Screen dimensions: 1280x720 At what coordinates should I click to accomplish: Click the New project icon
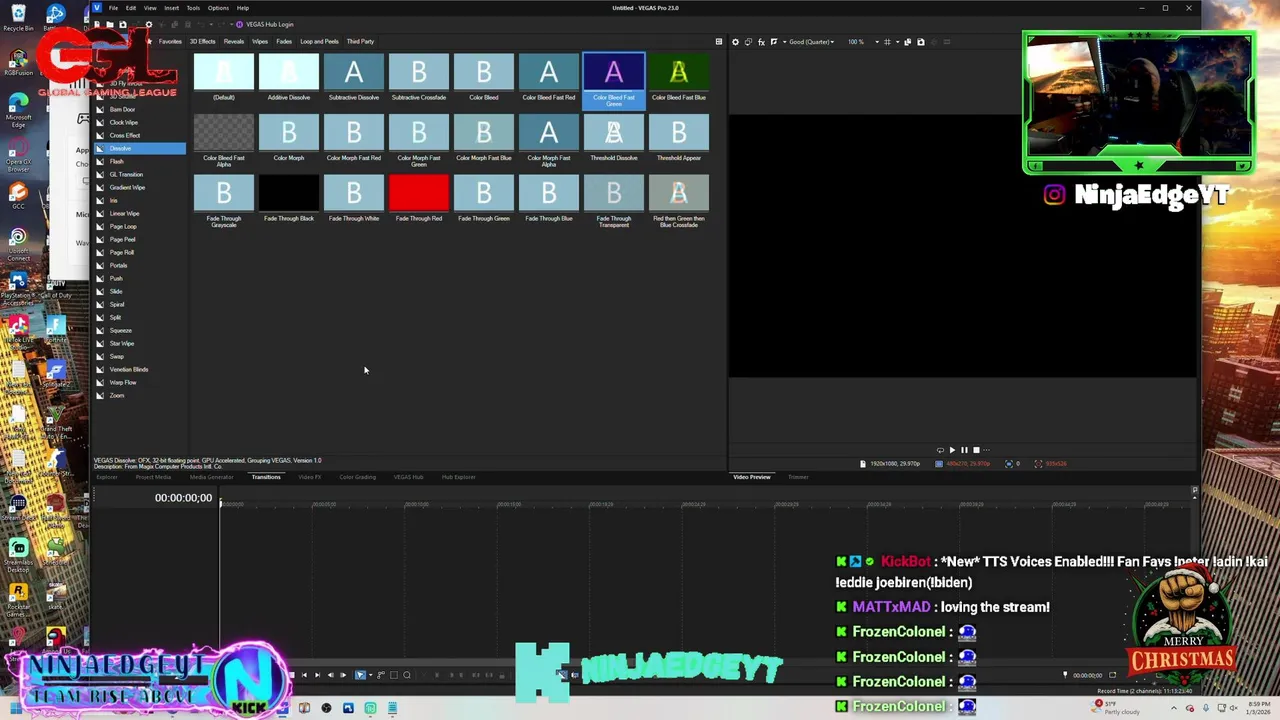point(98,24)
